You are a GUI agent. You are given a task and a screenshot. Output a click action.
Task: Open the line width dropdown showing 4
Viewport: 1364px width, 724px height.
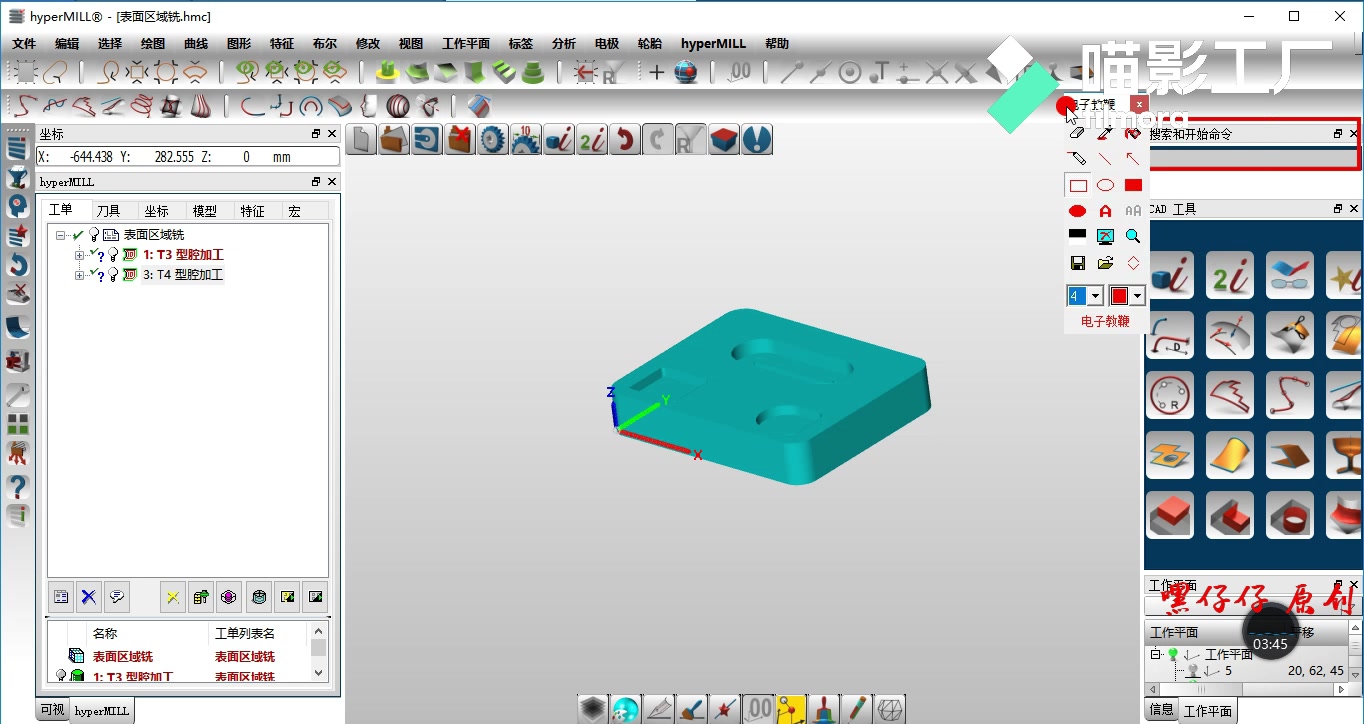1096,296
